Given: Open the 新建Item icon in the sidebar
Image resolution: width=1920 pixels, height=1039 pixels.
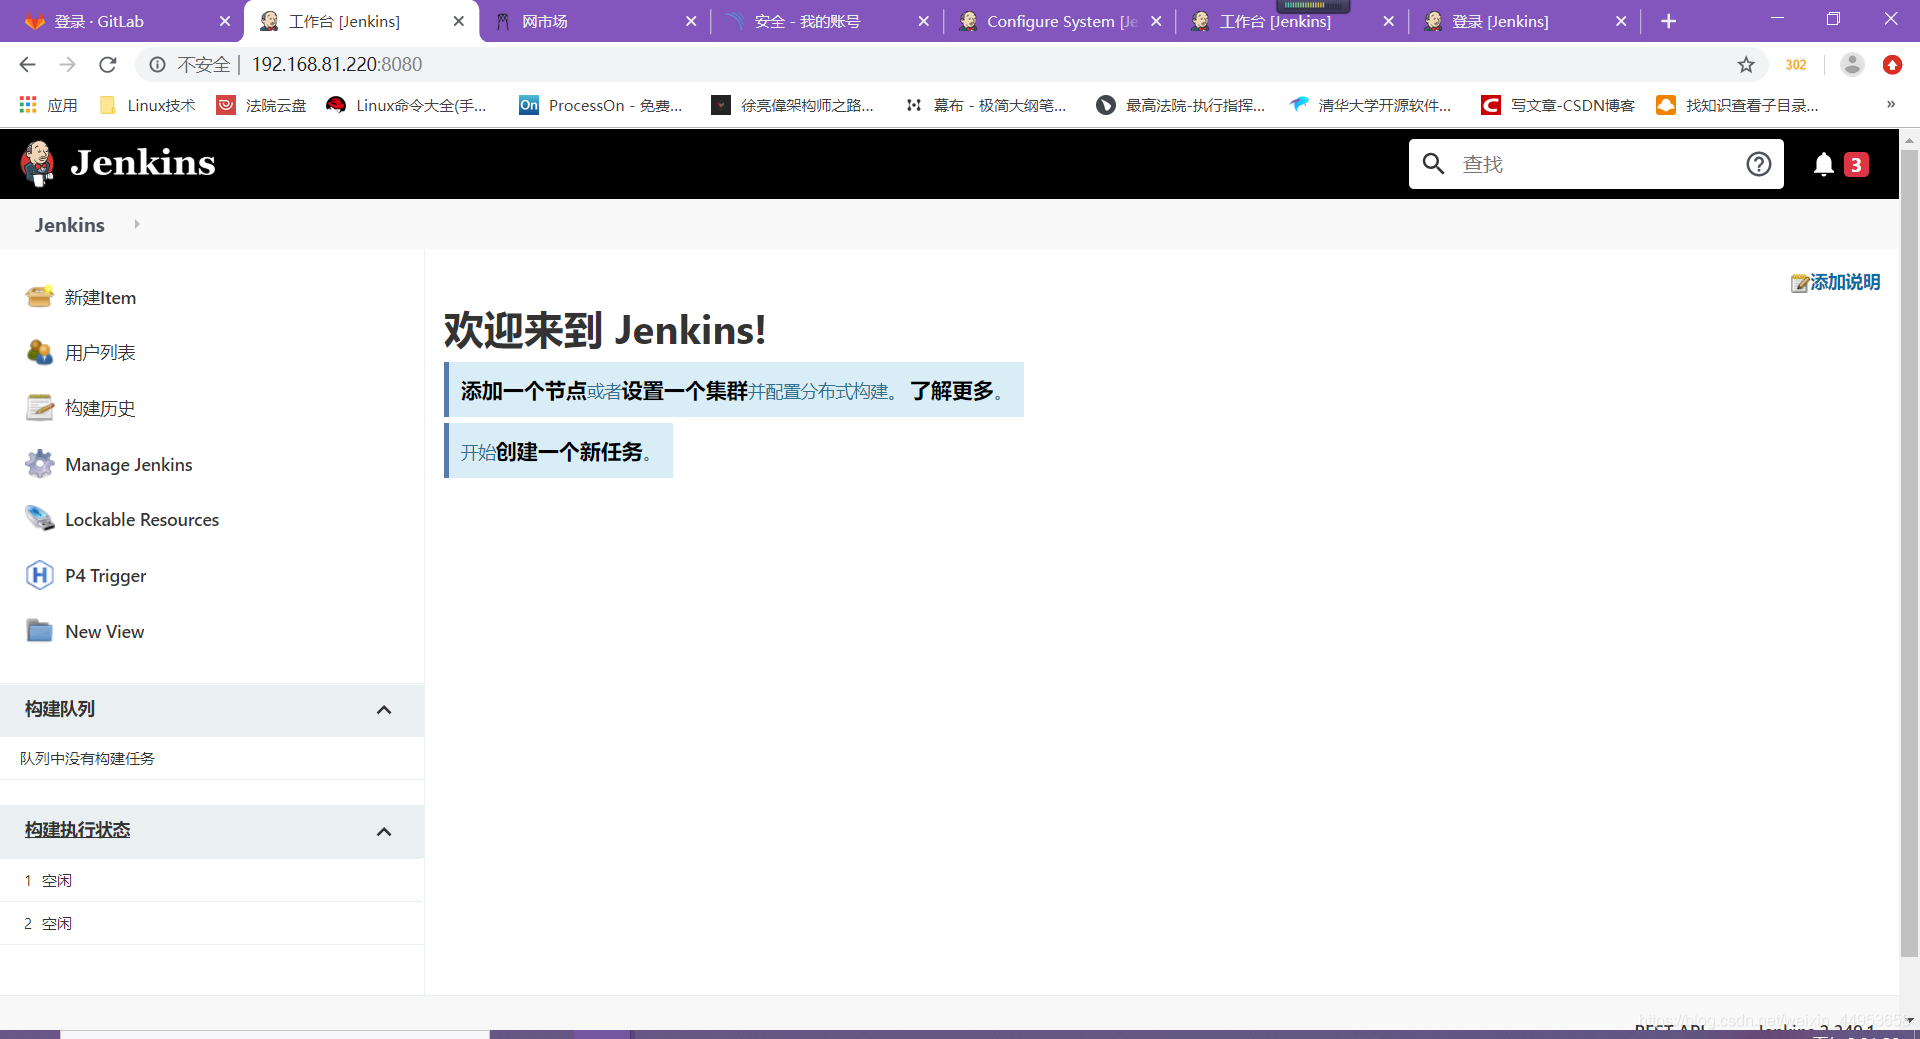Looking at the screenshot, I should point(40,296).
